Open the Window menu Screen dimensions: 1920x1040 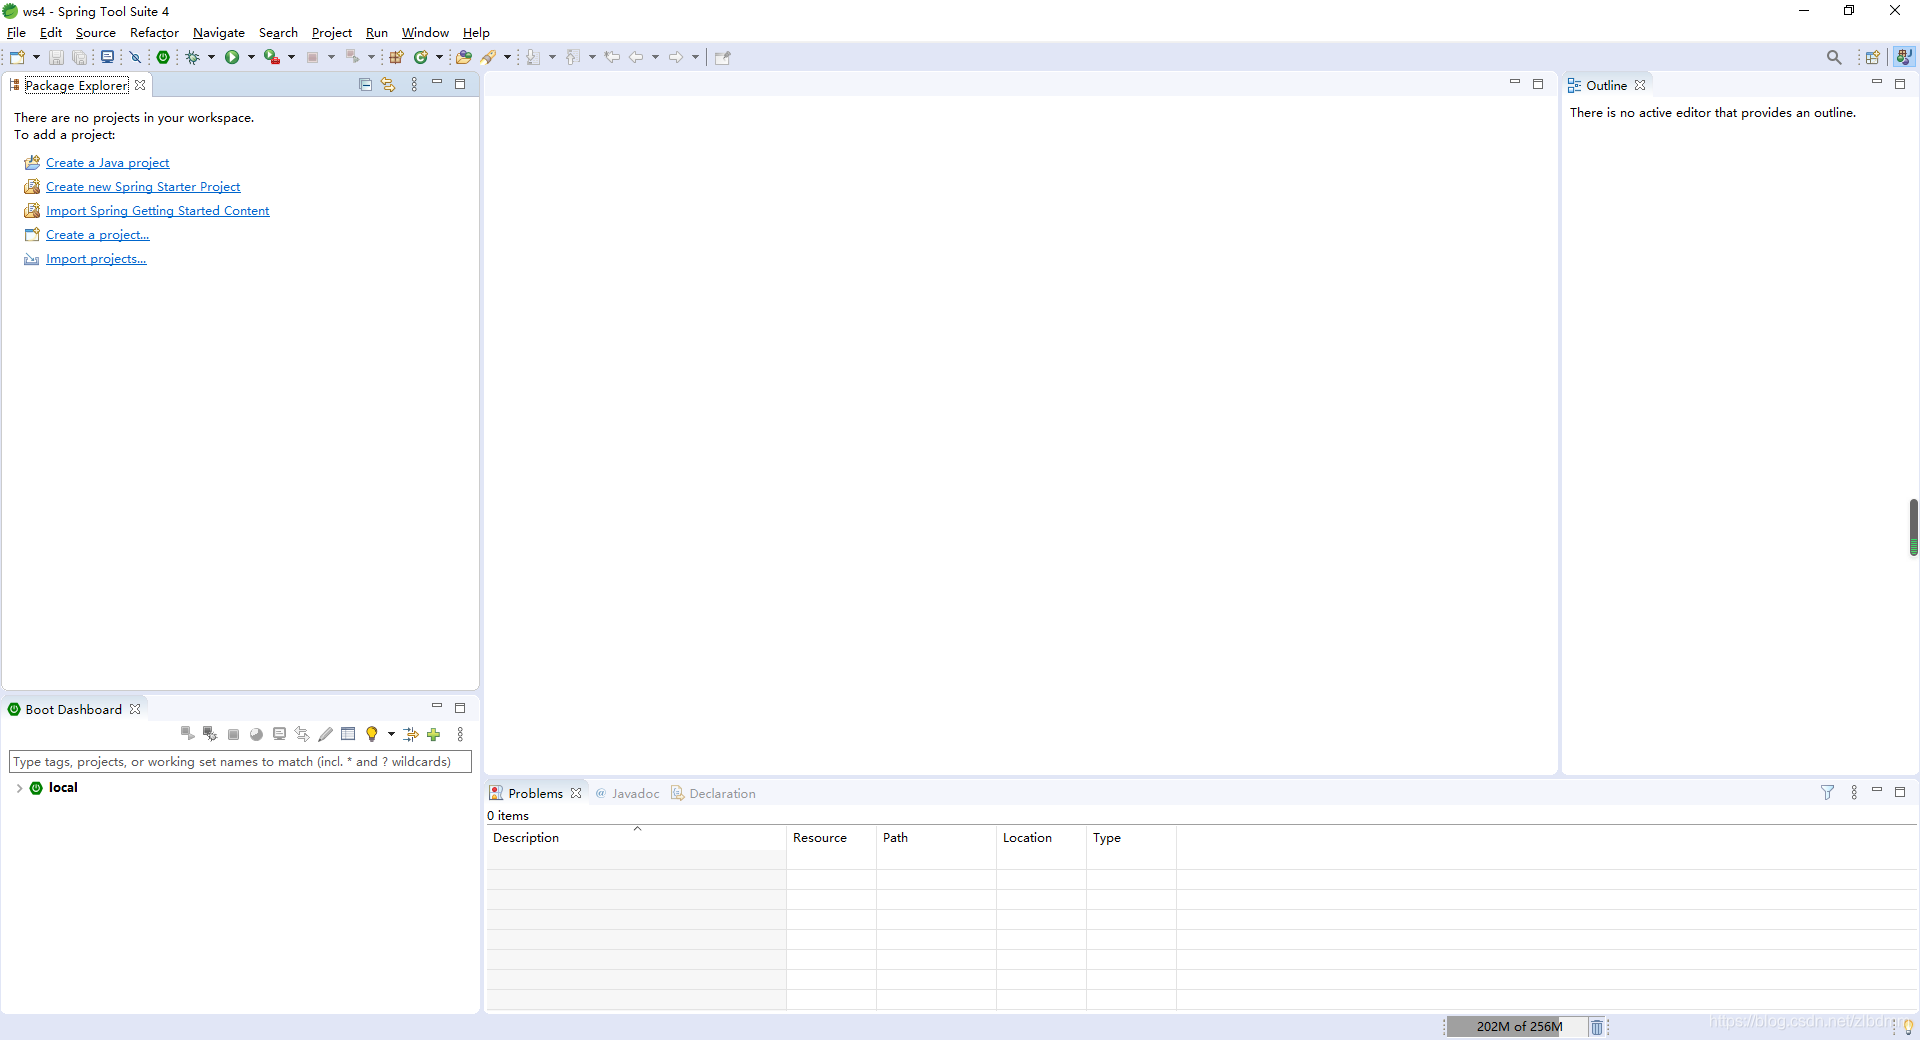[x=425, y=33]
